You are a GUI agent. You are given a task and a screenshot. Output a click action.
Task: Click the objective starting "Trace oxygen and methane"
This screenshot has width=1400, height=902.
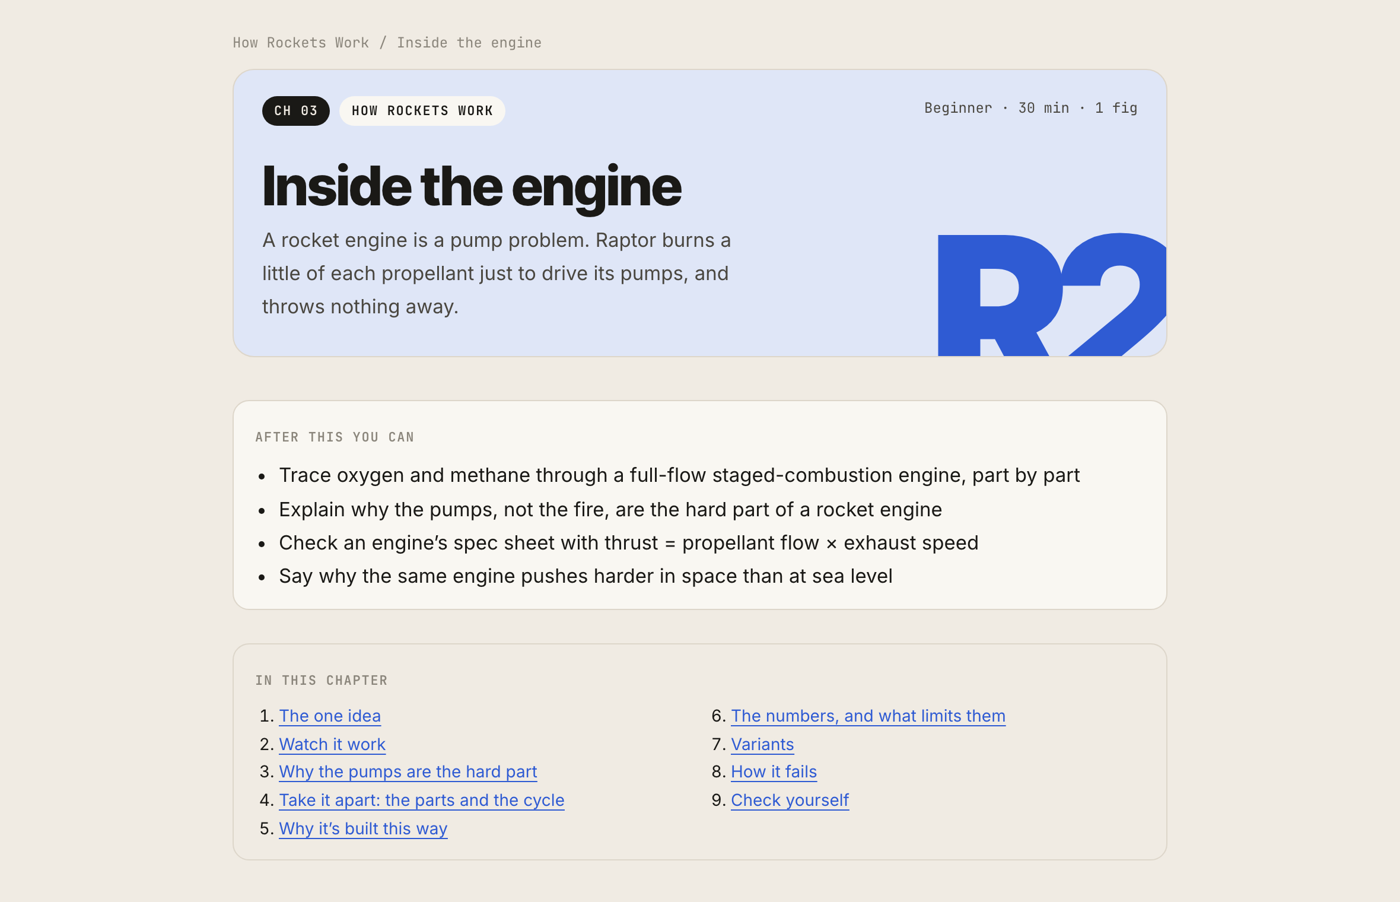pyautogui.click(x=679, y=475)
